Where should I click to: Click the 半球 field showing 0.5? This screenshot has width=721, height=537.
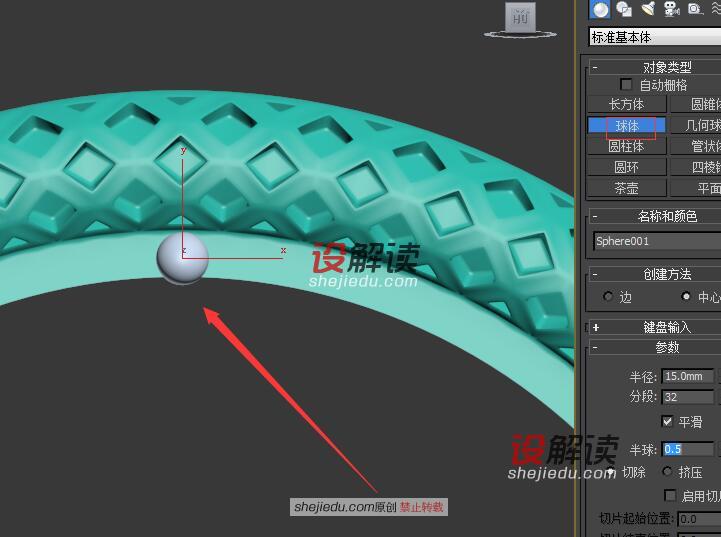687,449
